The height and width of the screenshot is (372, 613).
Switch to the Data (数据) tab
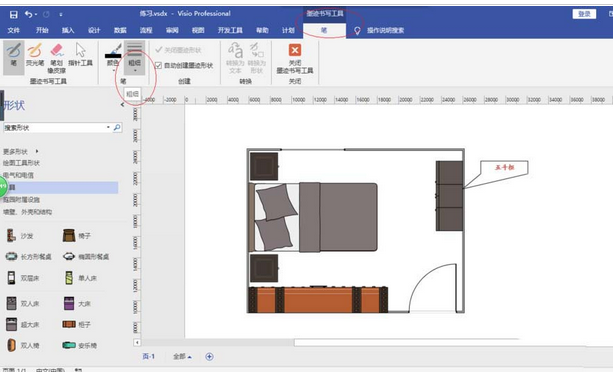coord(120,30)
